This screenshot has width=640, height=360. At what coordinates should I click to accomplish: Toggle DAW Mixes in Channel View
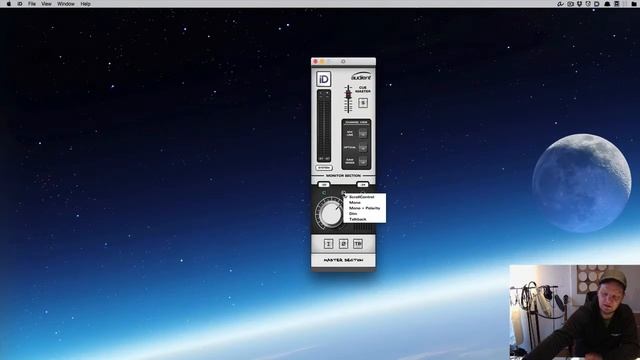(363, 162)
